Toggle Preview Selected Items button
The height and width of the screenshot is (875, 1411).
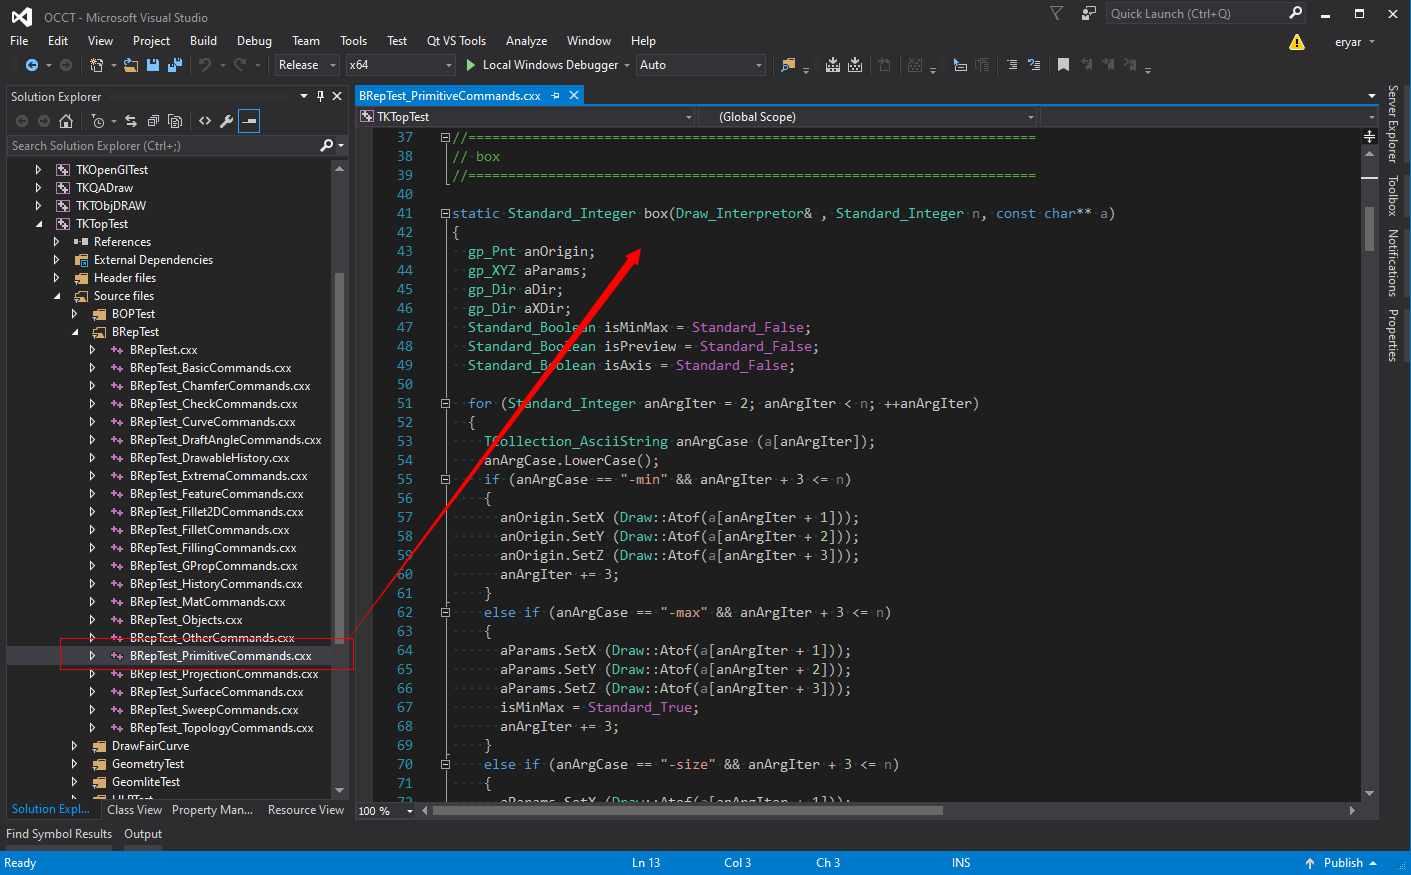point(249,121)
